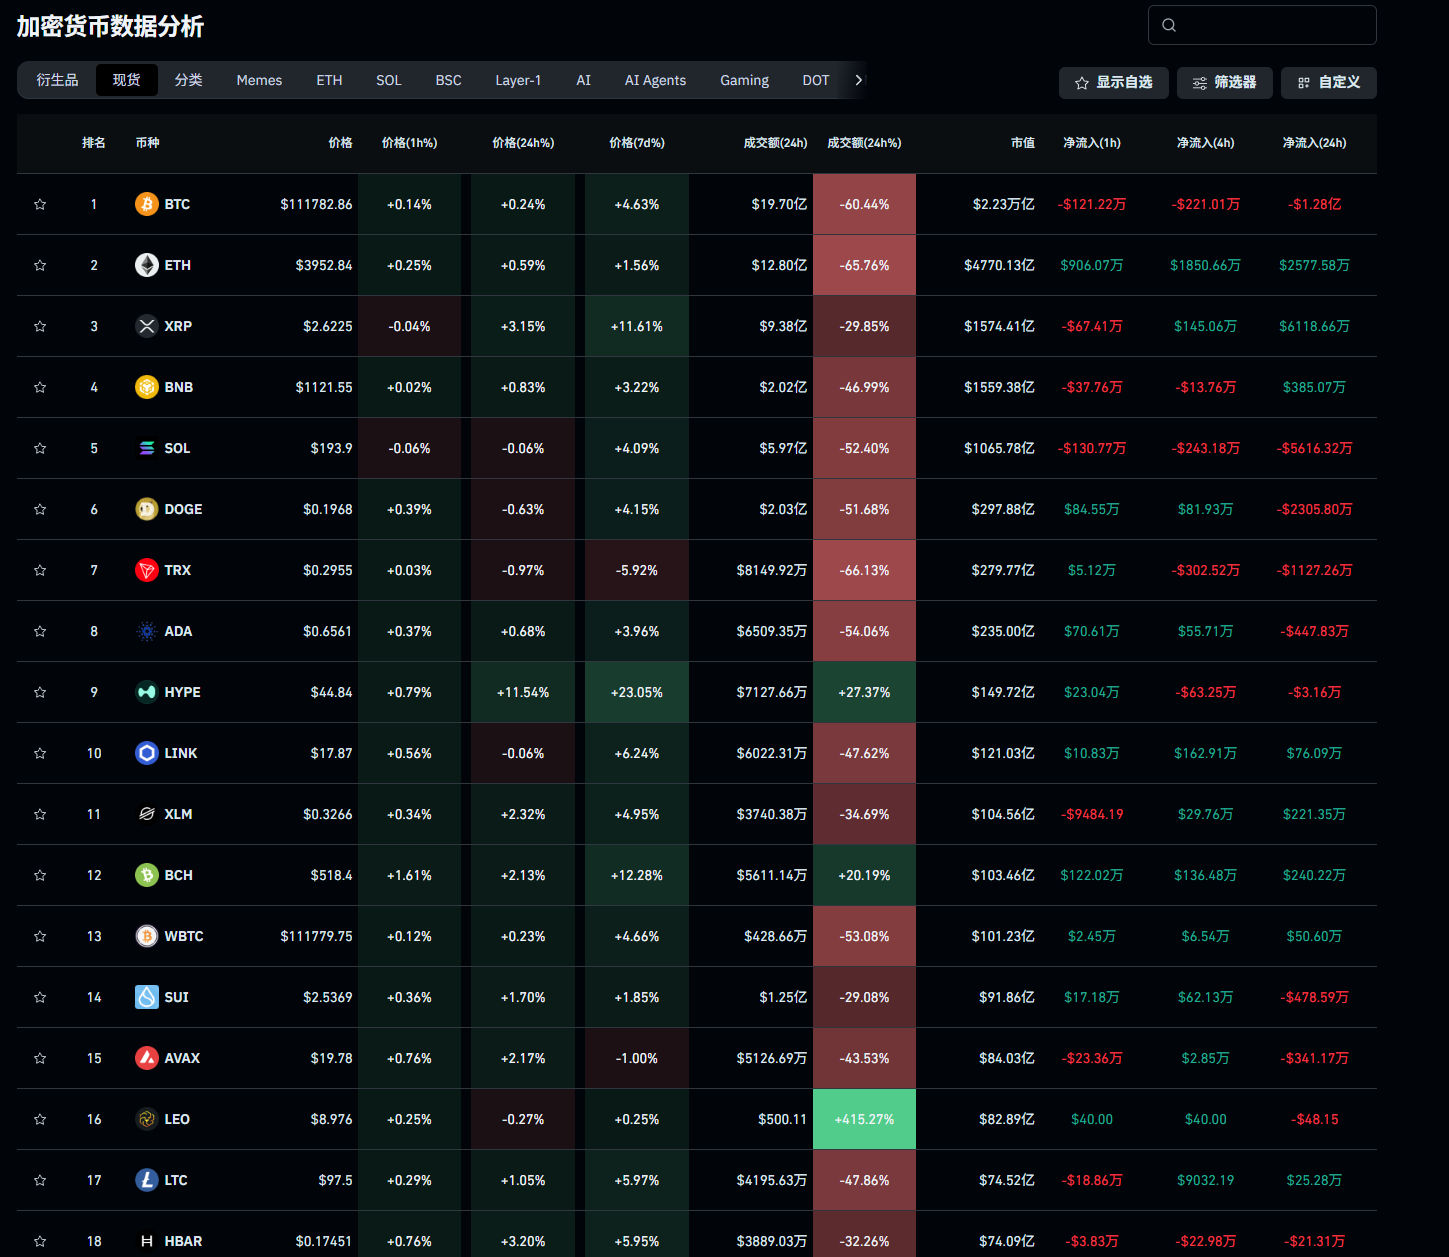Viewport: 1449px width, 1257px height.
Task: Star BTC to add to favorites
Action: (40, 204)
